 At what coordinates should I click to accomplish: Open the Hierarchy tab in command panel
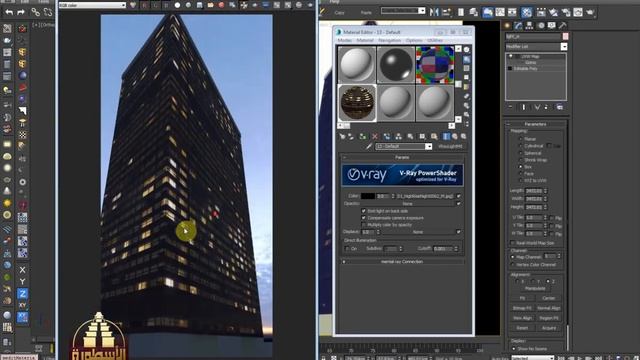pyautogui.click(x=529, y=25)
